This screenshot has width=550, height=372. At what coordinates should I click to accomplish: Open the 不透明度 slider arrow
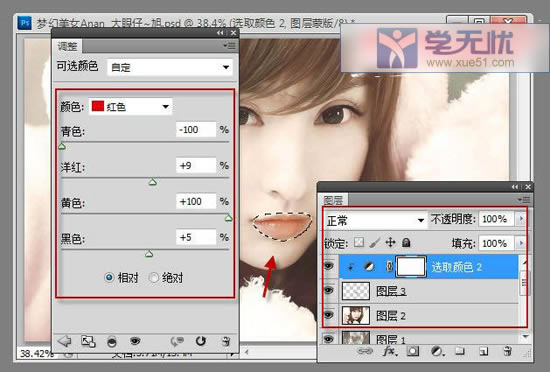tap(521, 219)
